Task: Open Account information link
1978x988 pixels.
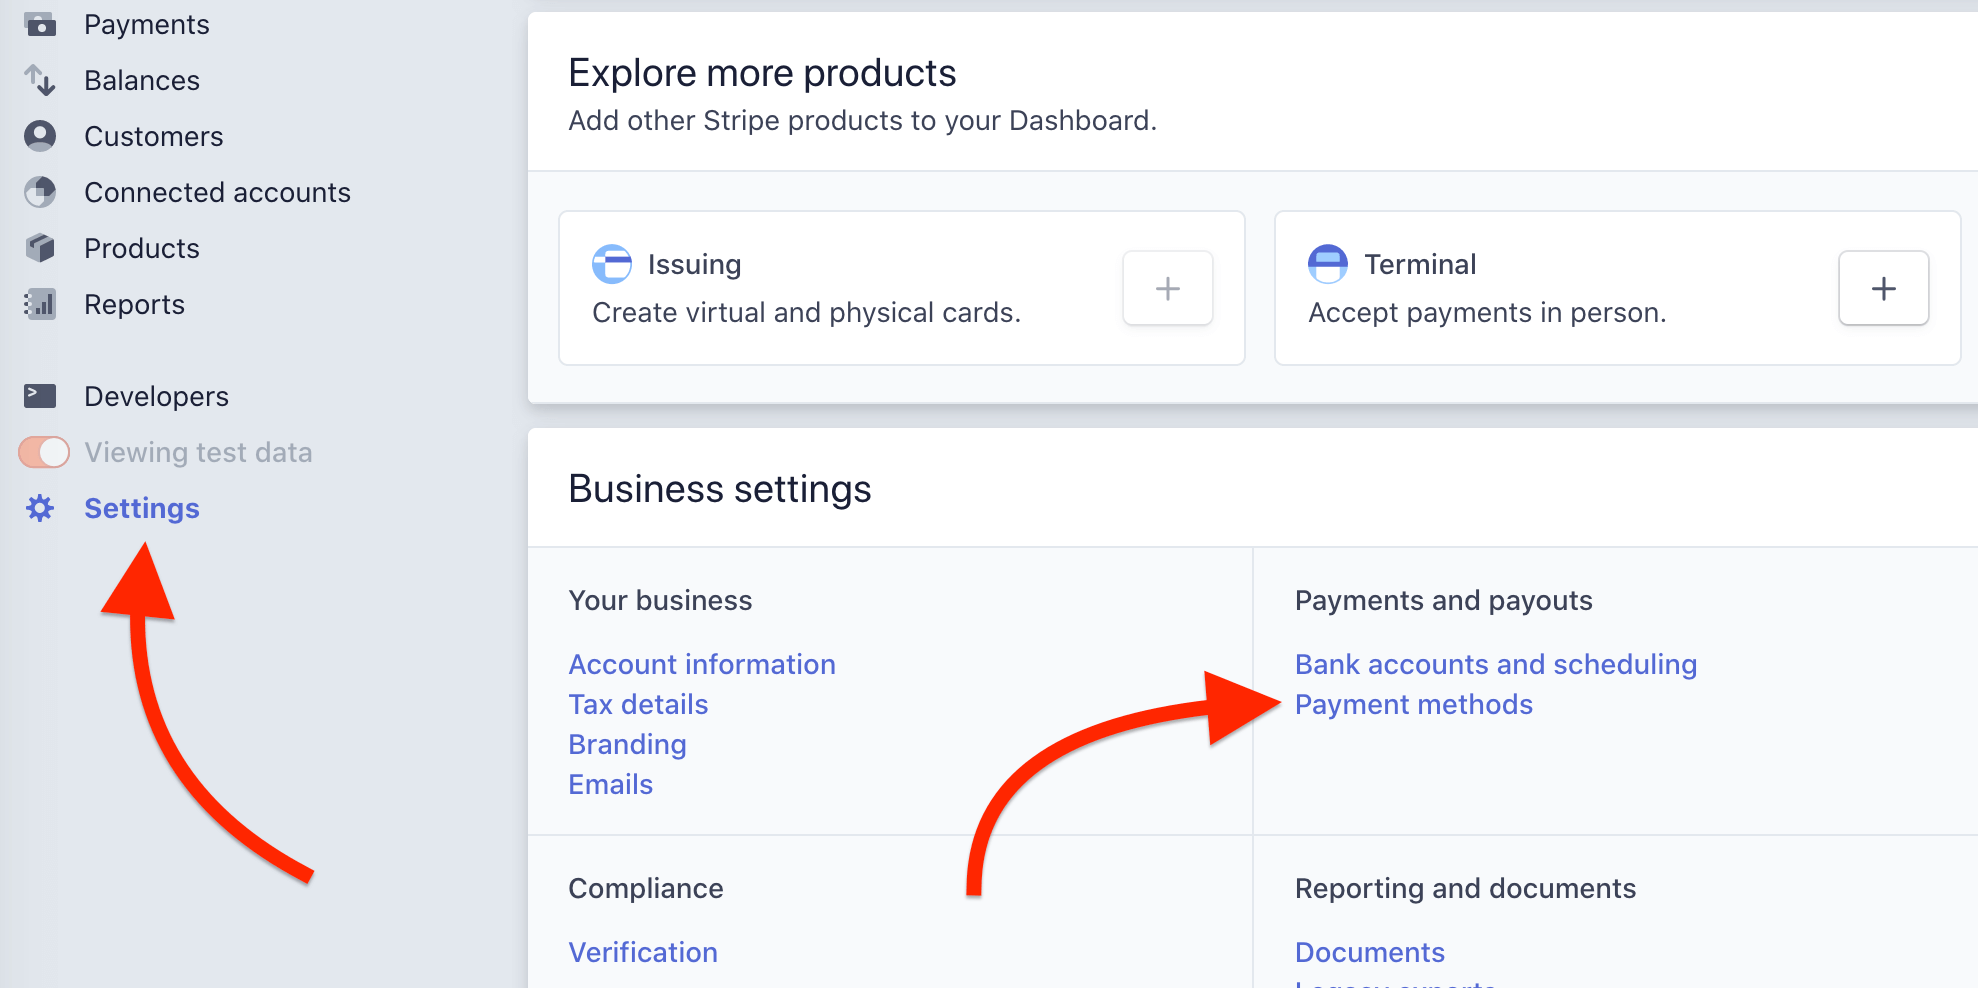Action: [x=701, y=664]
